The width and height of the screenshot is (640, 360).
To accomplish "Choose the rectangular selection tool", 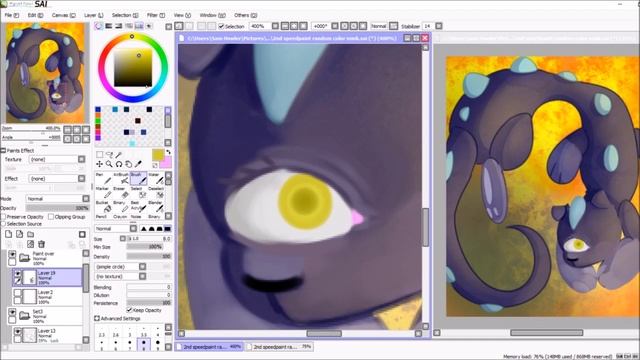I will pos(100,155).
